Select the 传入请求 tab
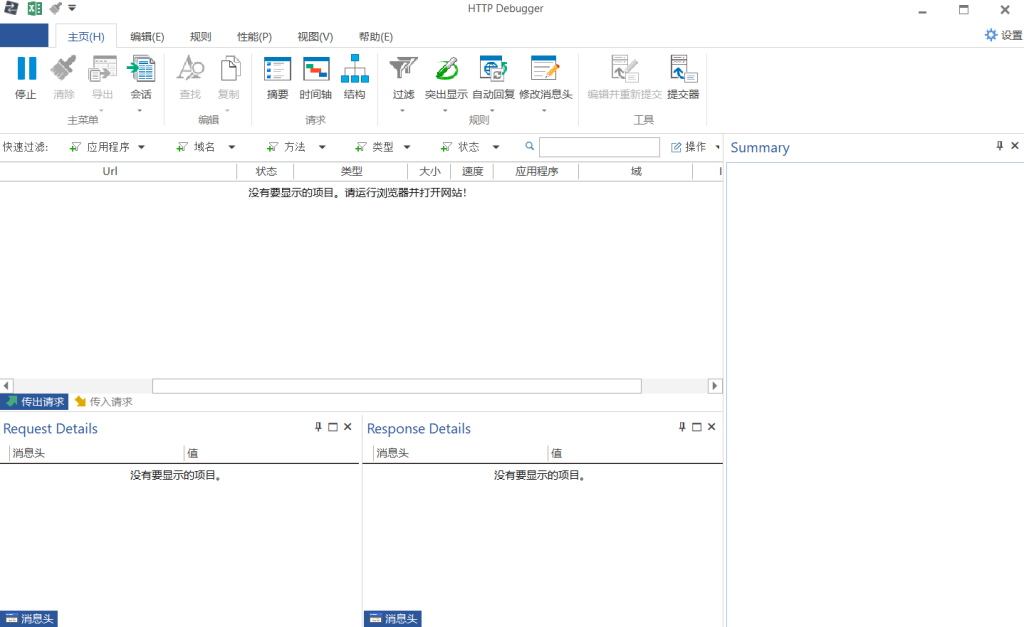Viewport: 1024px width, 627px height. (x=104, y=402)
